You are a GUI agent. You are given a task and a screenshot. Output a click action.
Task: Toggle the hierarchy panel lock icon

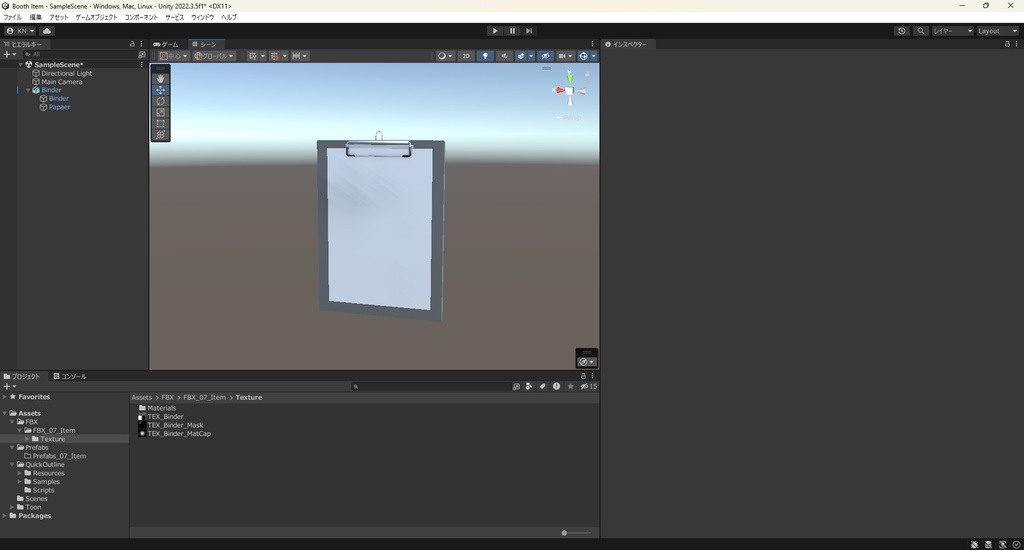132,44
